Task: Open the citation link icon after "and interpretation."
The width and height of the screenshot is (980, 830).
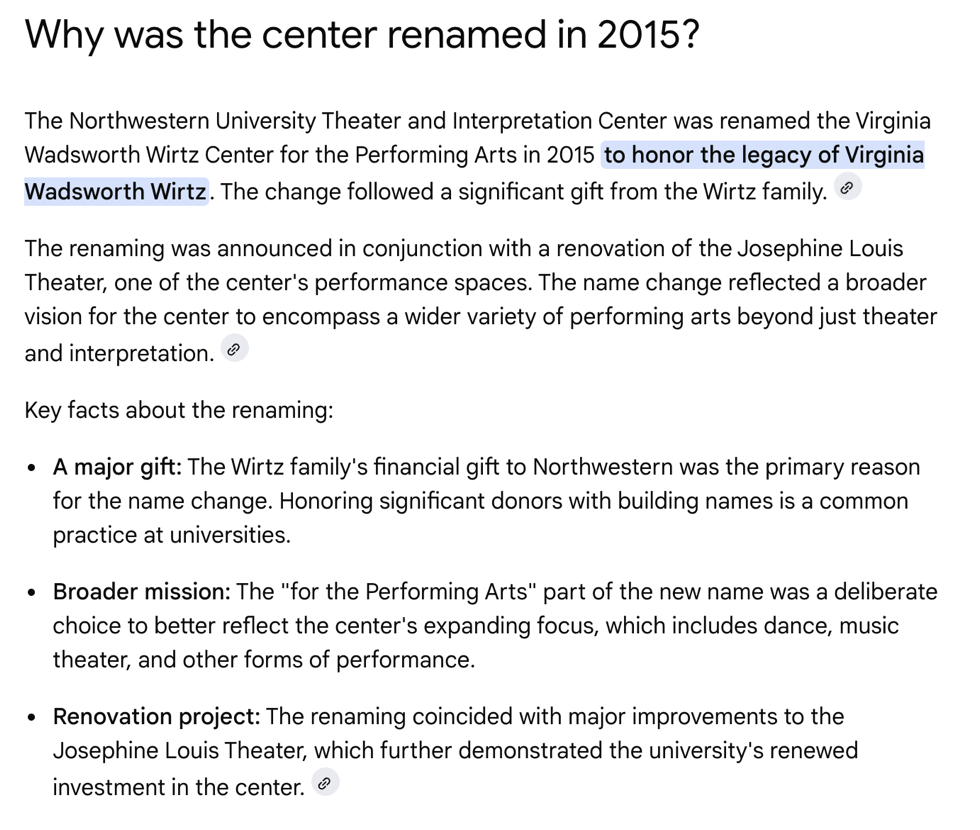Action: point(234,350)
